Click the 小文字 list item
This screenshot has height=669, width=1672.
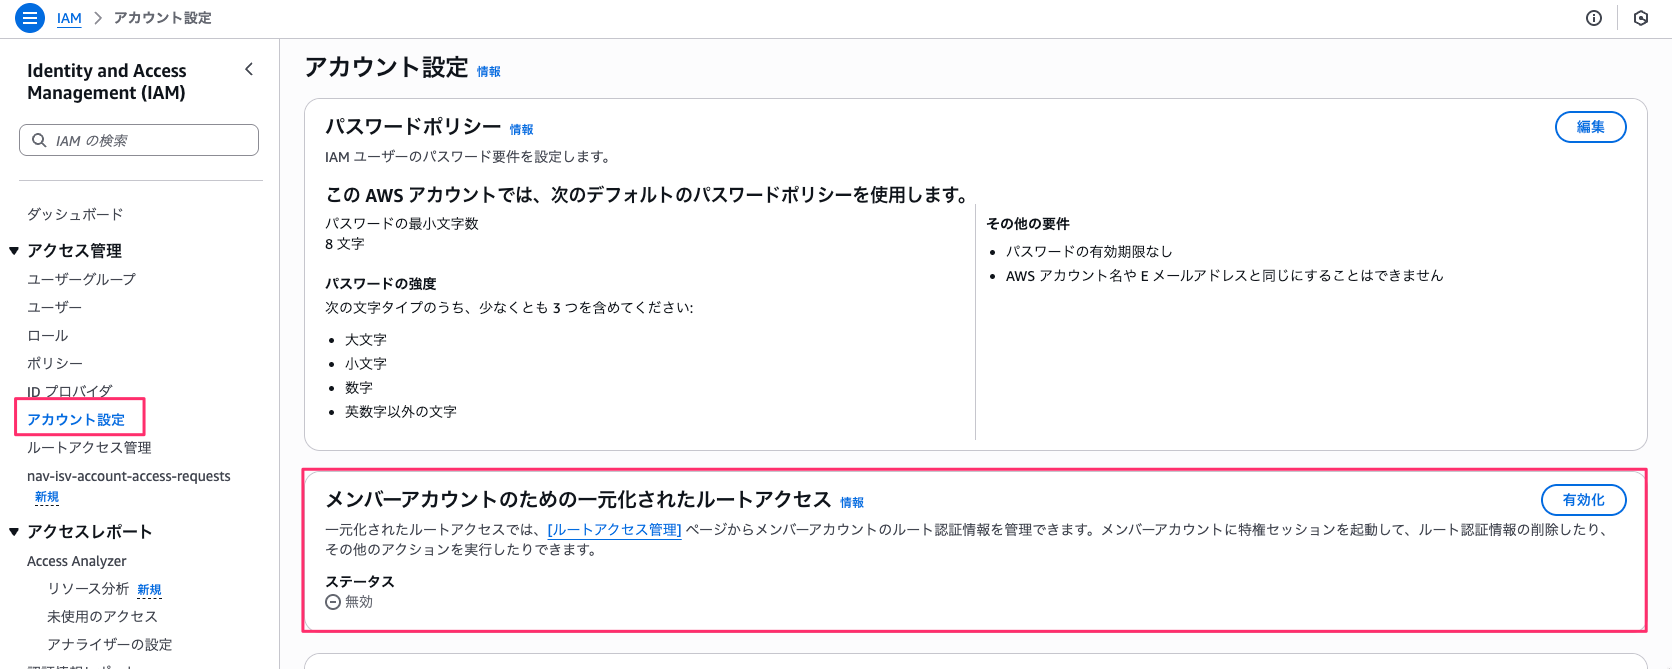click(x=366, y=364)
